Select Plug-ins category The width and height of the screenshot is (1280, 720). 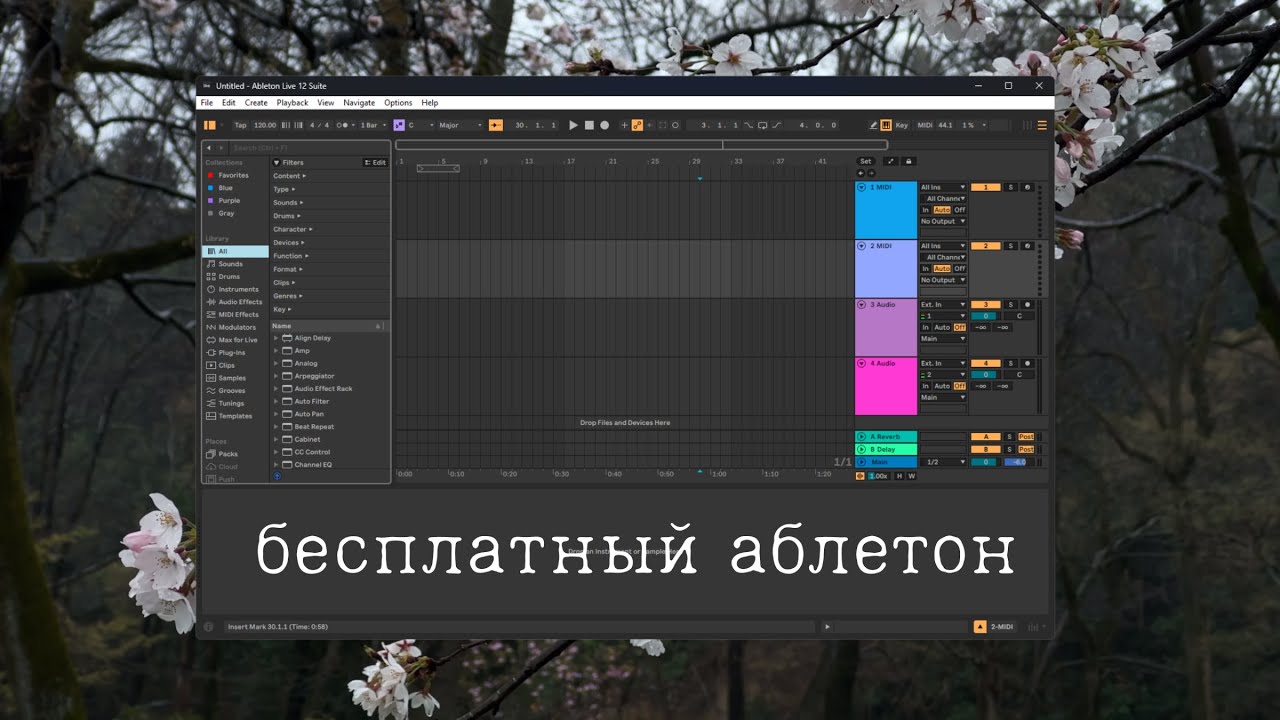235,353
